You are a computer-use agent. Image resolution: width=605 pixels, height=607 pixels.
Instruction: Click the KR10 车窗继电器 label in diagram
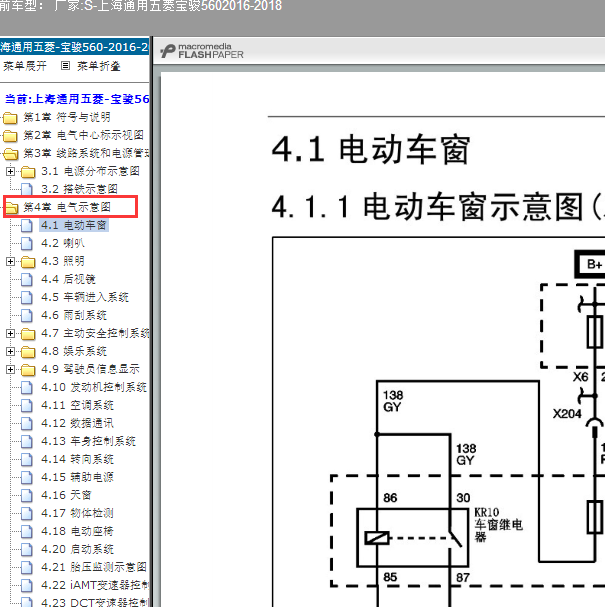click(x=499, y=525)
